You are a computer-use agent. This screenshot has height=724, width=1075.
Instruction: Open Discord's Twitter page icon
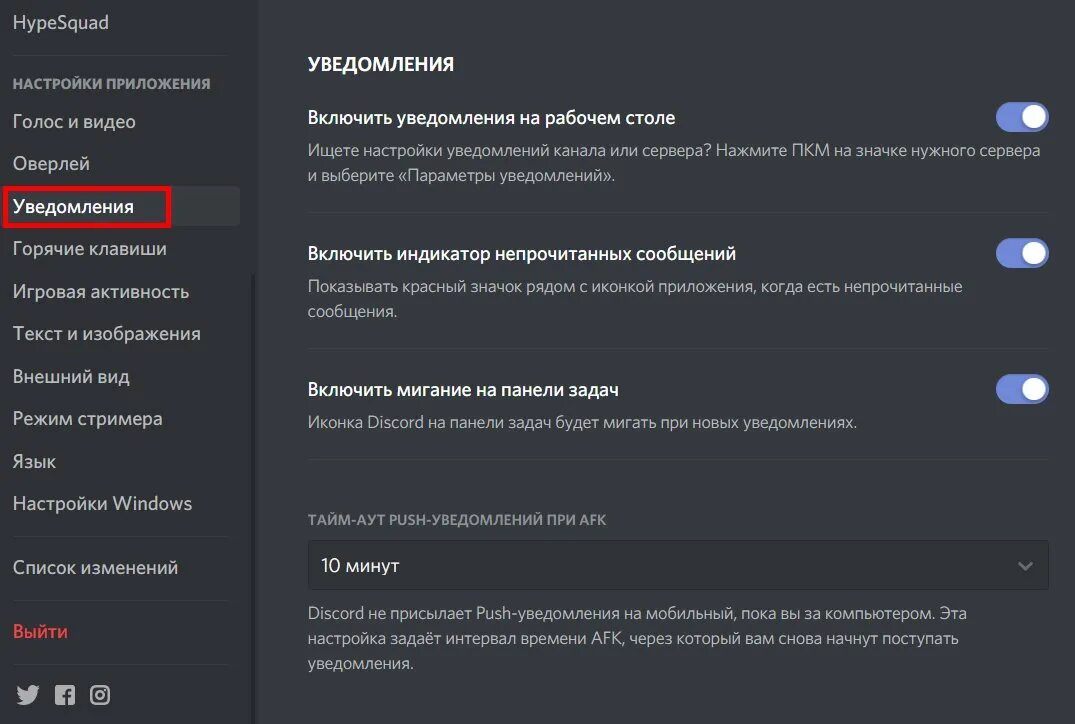pos(27,695)
